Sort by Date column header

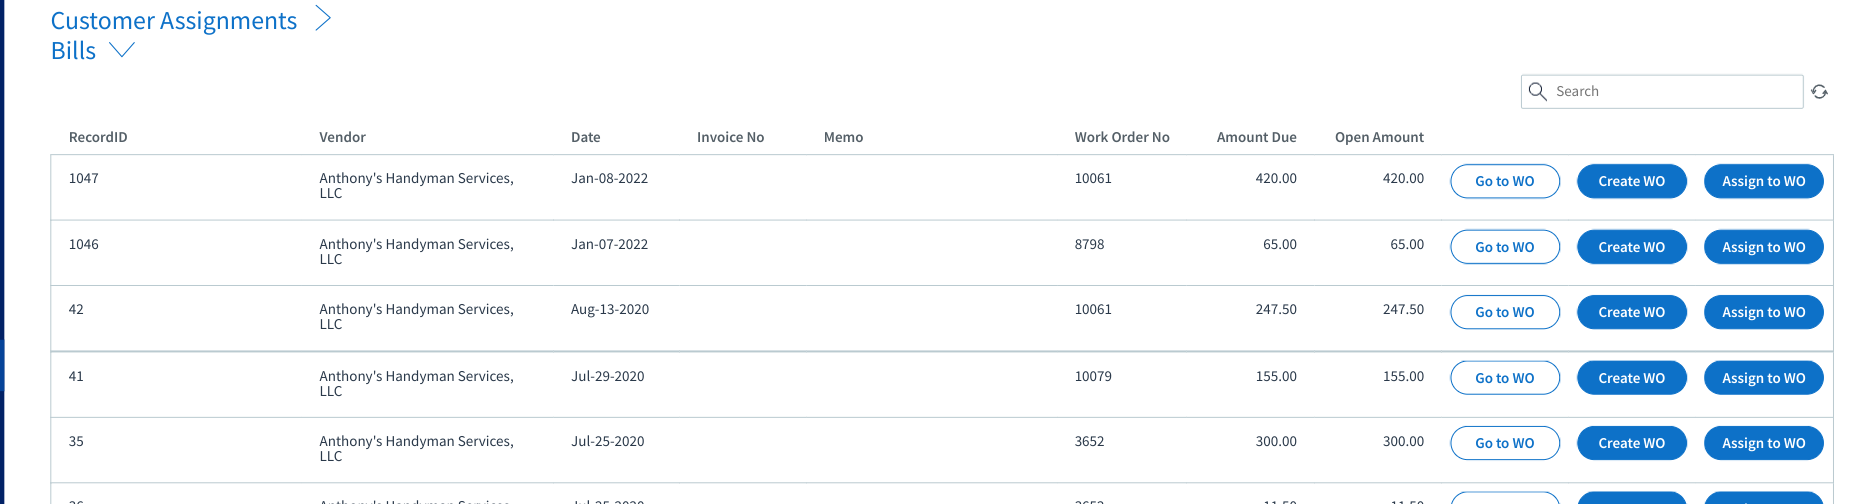point(586,137)
